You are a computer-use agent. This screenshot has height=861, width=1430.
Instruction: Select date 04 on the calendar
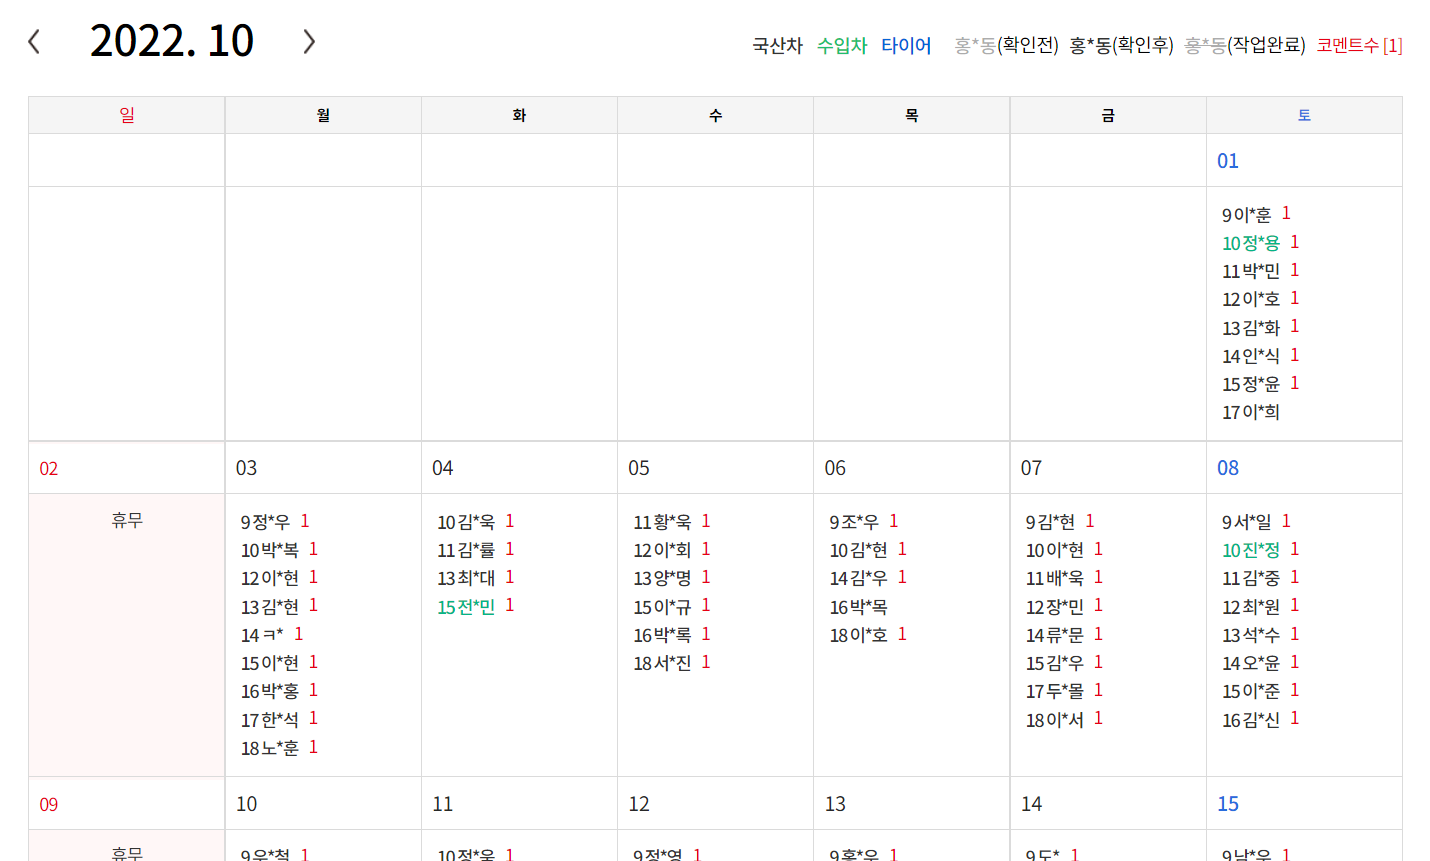point(443,468)
